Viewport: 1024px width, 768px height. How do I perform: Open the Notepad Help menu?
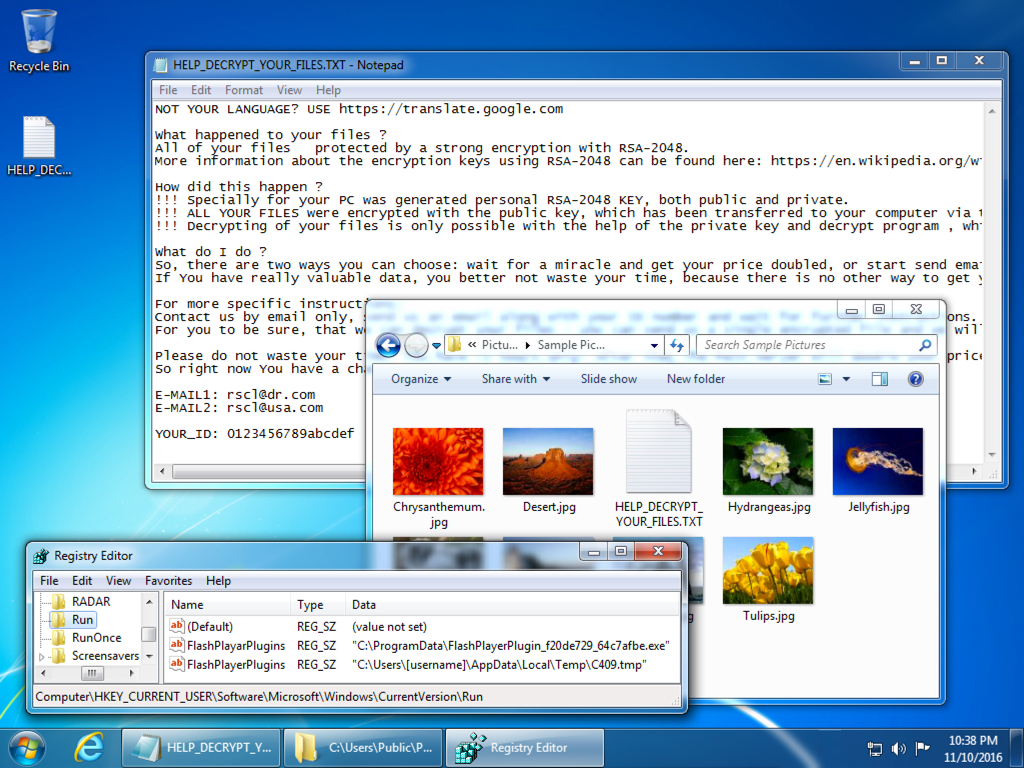click(328, 90)
